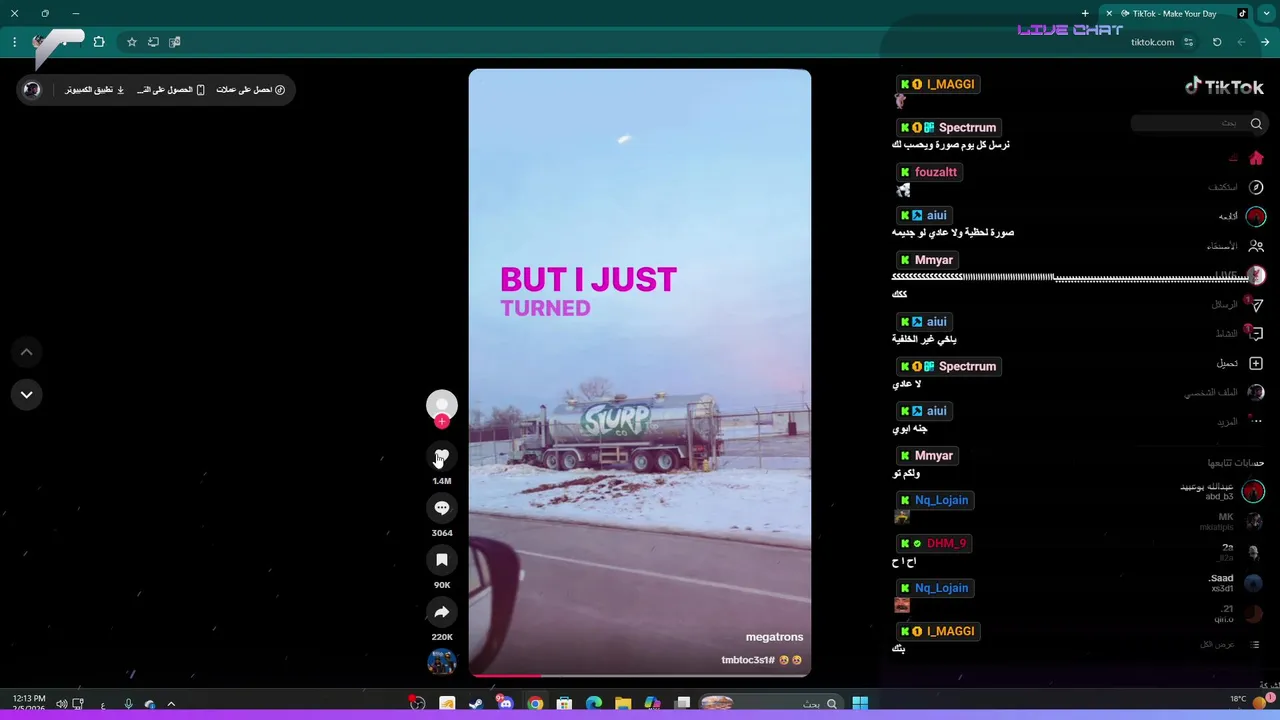Viewport: 1280px width, 720px height.
Task: Open Microsoft Store from the taskbar
Action: [x=564, y=703]
